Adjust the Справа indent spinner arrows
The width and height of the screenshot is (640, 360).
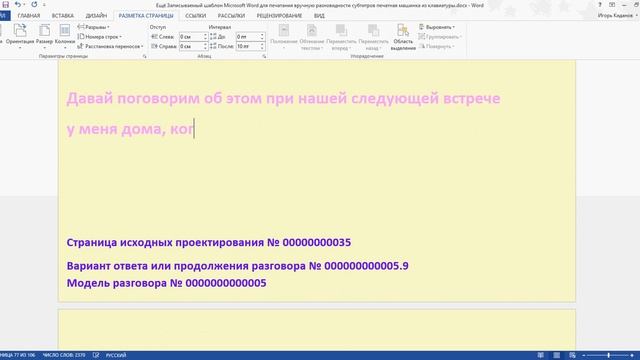click(205, 47)
